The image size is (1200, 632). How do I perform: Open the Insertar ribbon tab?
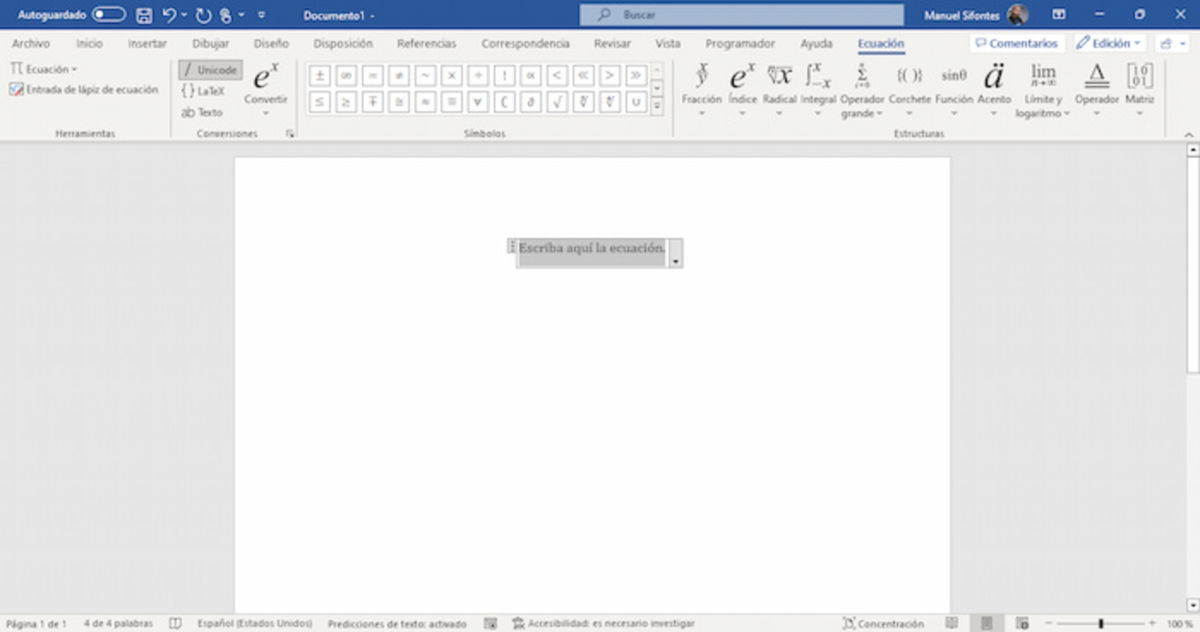coord(147,43)
